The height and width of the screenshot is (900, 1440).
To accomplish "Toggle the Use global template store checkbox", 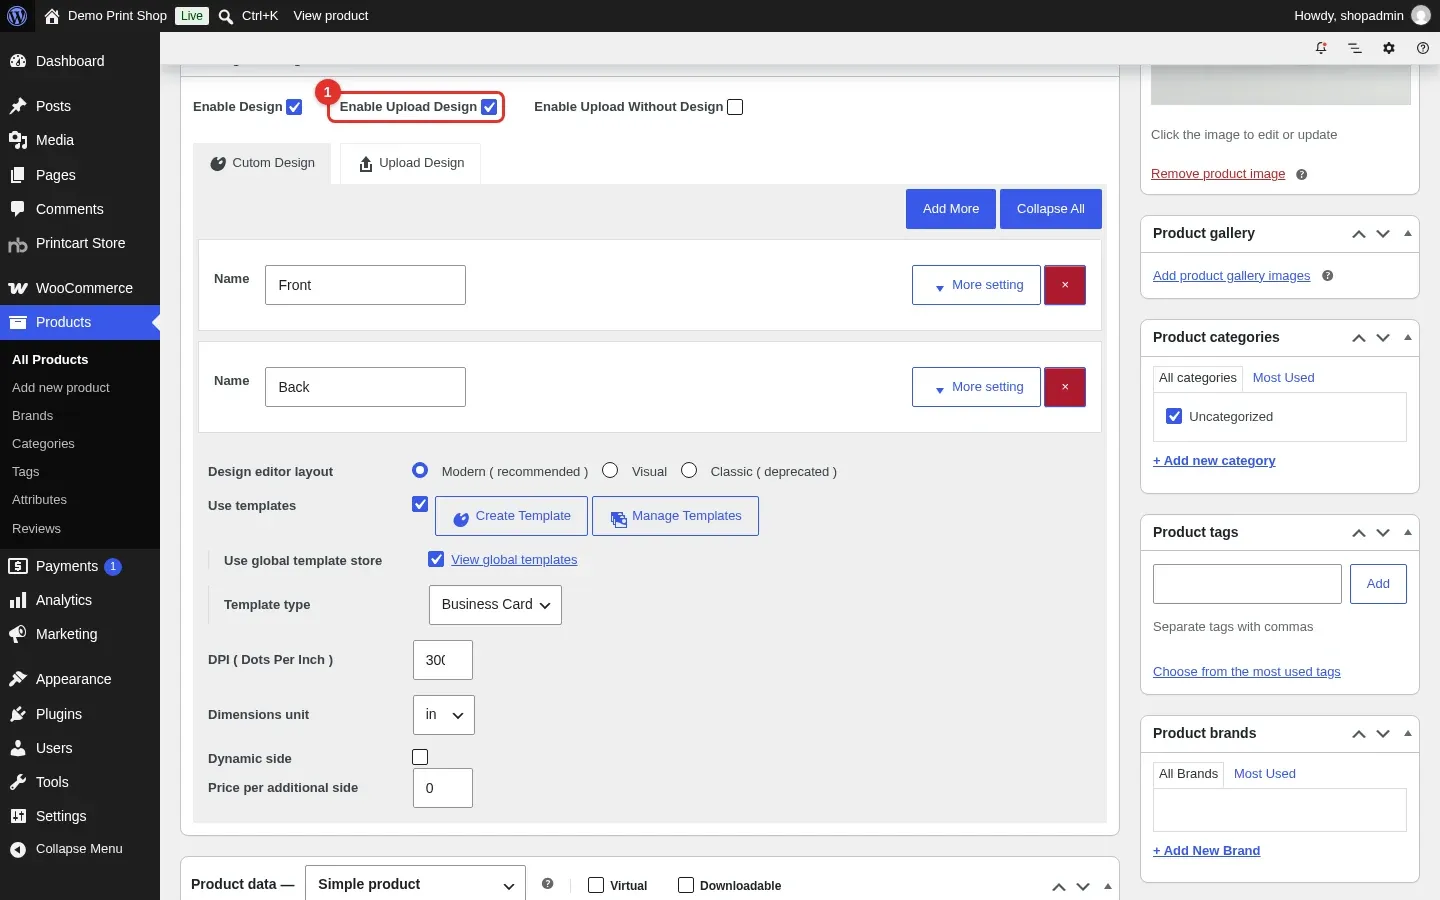I will (x=436, y=559).
